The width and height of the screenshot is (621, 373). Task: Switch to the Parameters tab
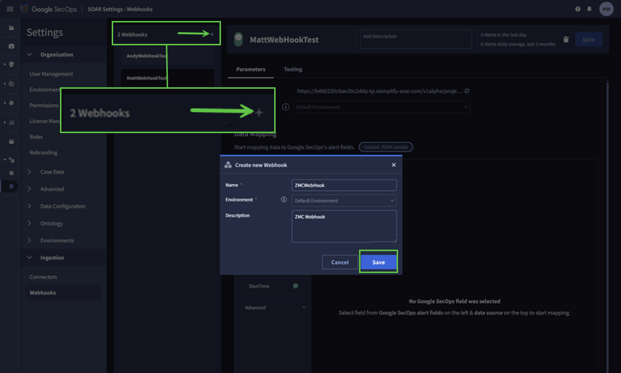[251, 69]
